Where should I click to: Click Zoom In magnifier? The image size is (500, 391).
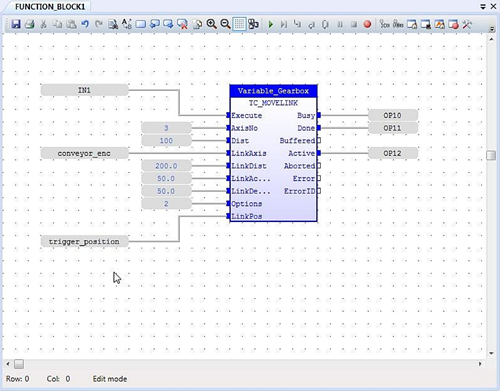point(211,24)
